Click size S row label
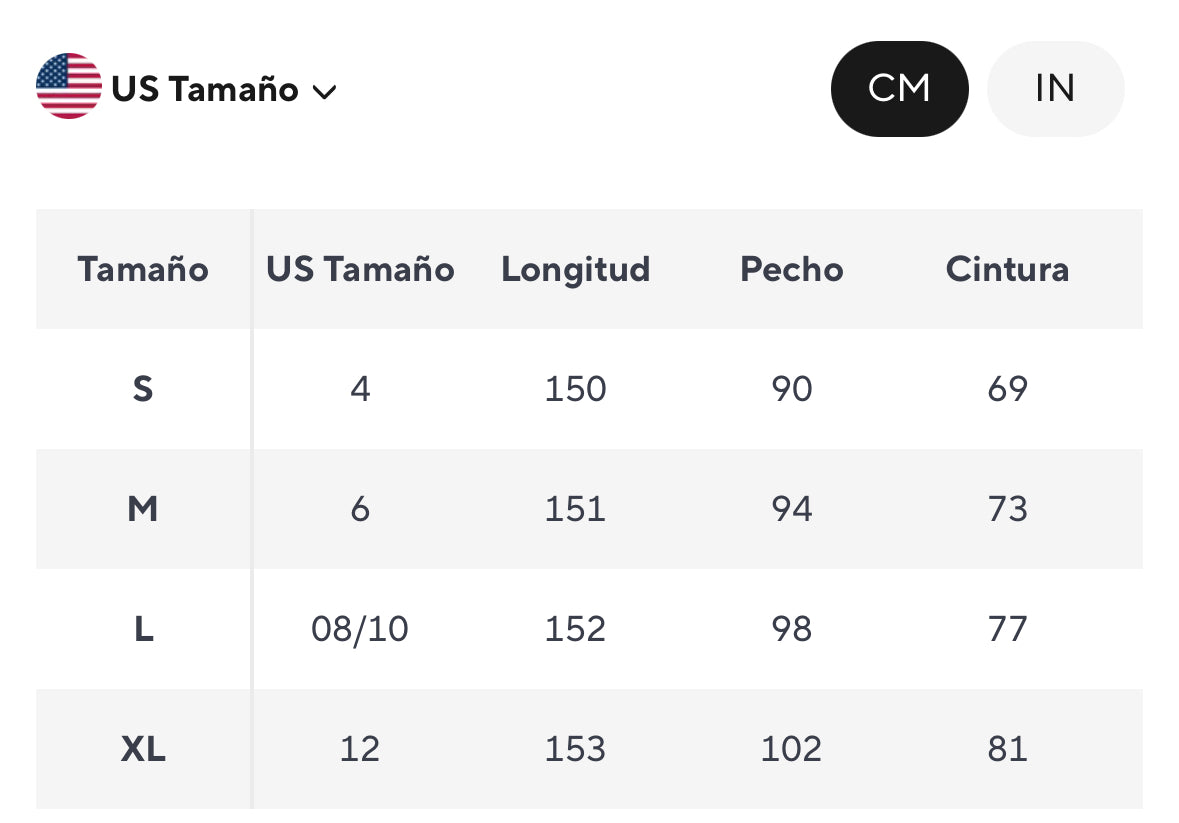This screenshot has height=823, width=1179. [x=143, y=389]
